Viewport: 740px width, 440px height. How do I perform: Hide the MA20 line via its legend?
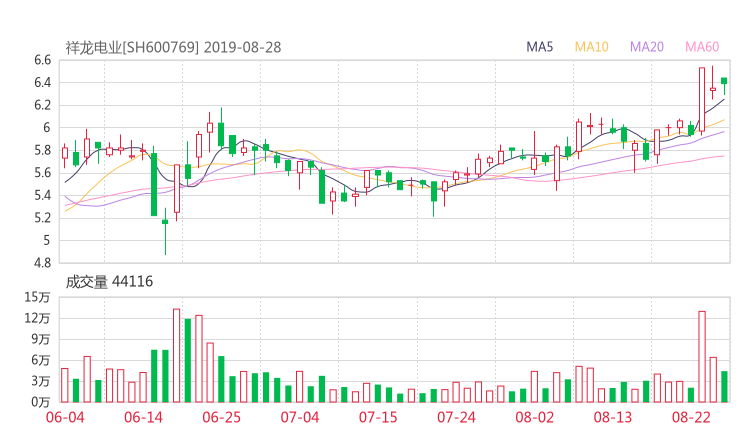coord(647,46)
